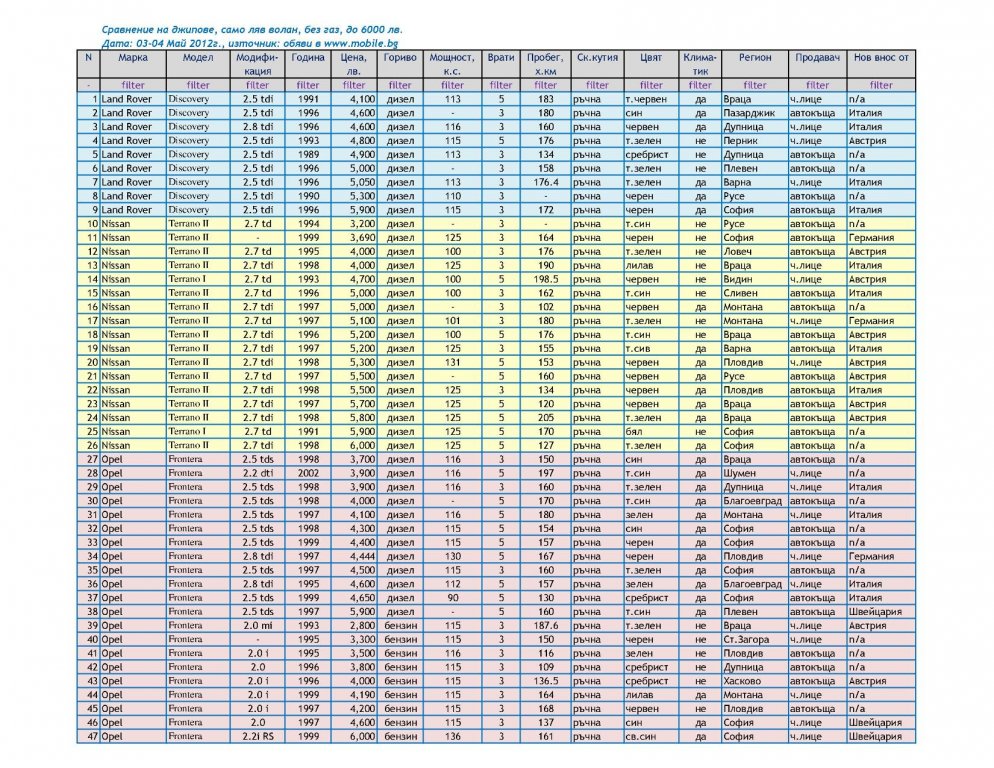
Task: Click Сливен region in row 15
Action: [x=740, y=293]
